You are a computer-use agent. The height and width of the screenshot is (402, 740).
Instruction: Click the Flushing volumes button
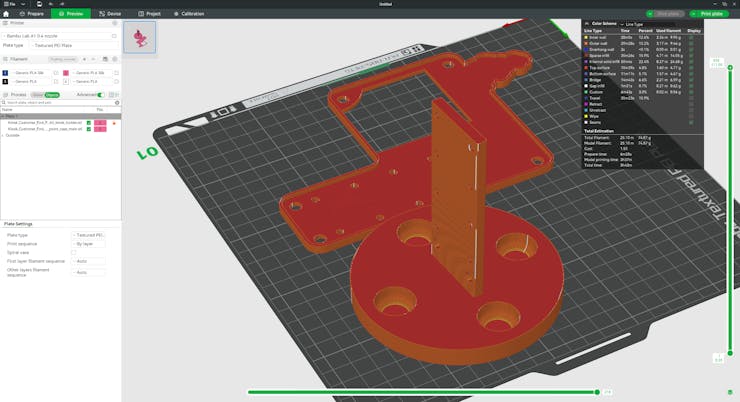point(63,59)
